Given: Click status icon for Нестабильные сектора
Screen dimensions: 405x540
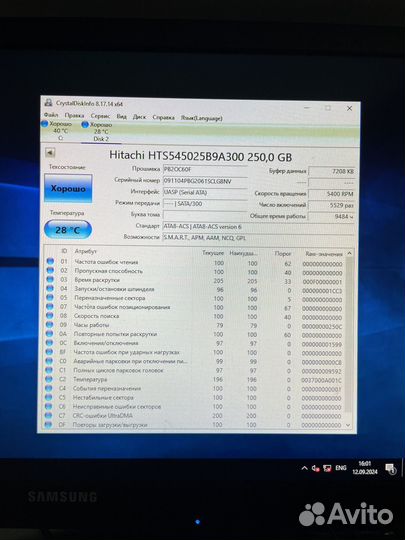Looking at the screenshot, I should pos(49,397).
